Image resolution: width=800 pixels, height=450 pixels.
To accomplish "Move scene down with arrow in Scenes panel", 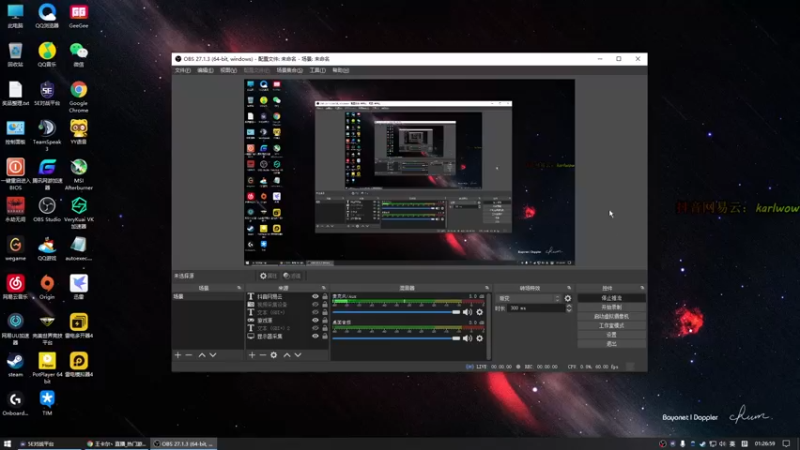I will [x=213, y=355].
